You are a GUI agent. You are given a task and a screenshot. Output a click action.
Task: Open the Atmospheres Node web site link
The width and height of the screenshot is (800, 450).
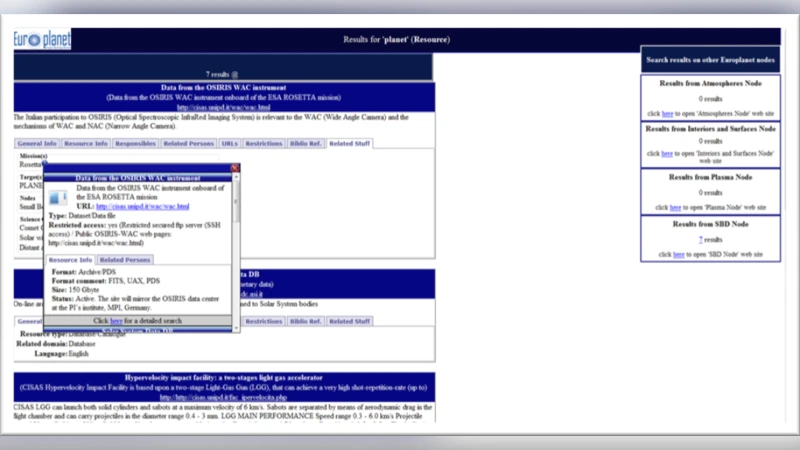pos(668,114)
